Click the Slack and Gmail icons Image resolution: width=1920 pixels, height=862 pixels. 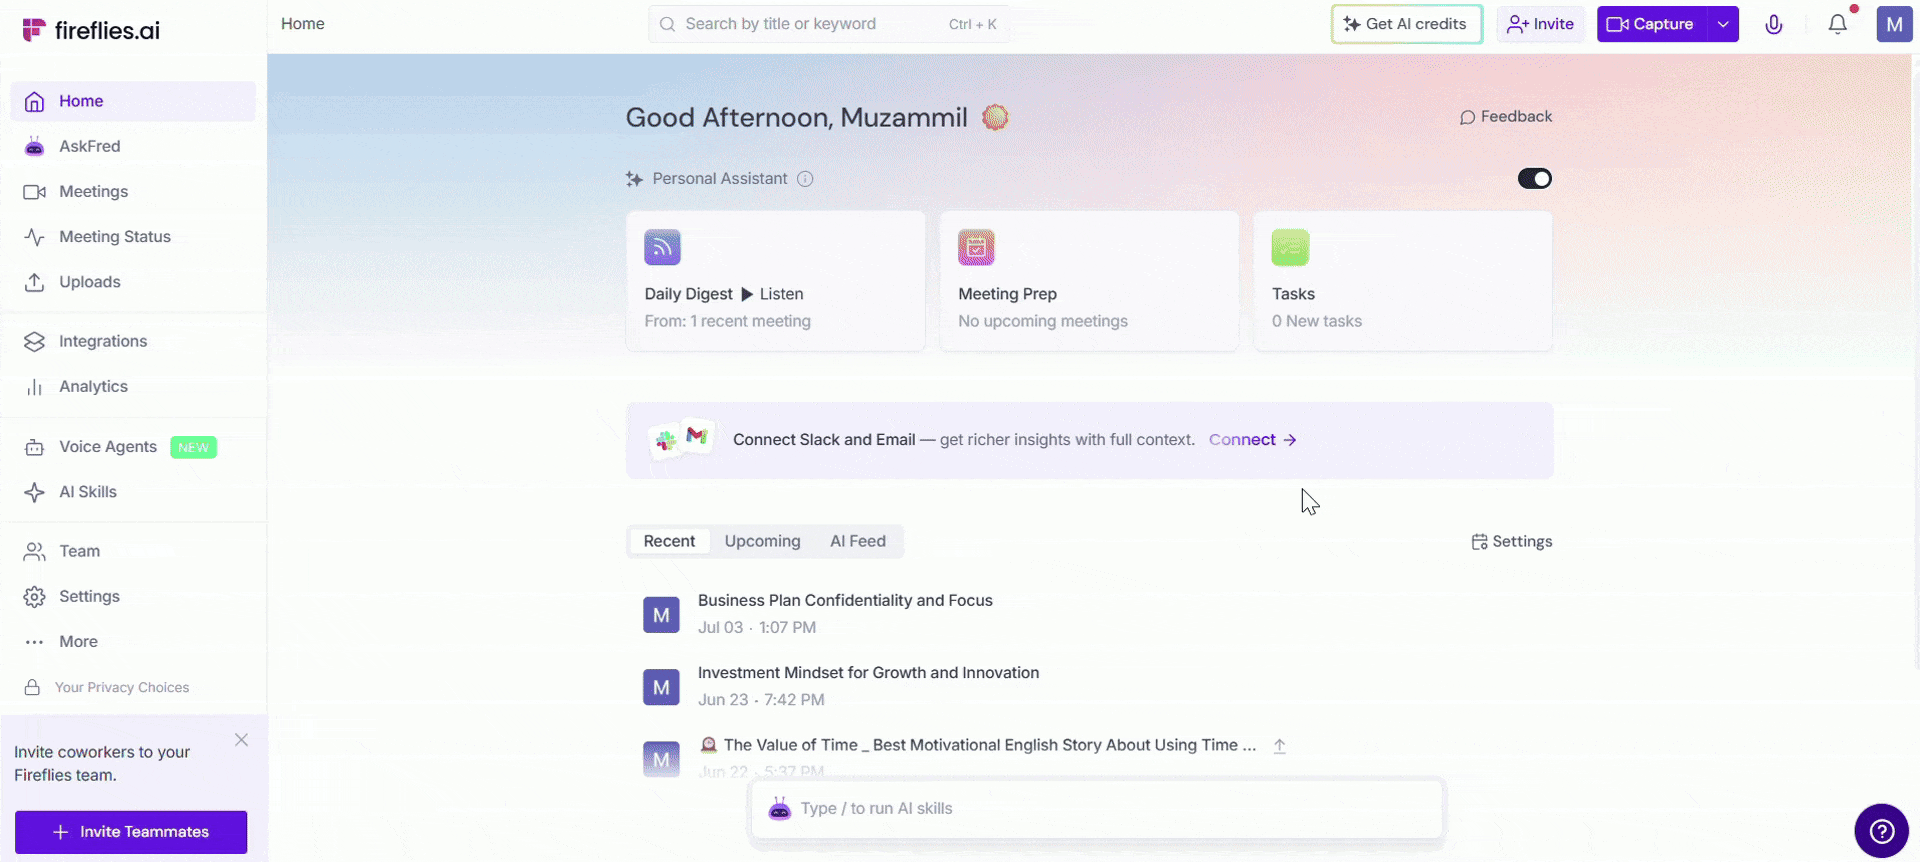tap(681, 439)
